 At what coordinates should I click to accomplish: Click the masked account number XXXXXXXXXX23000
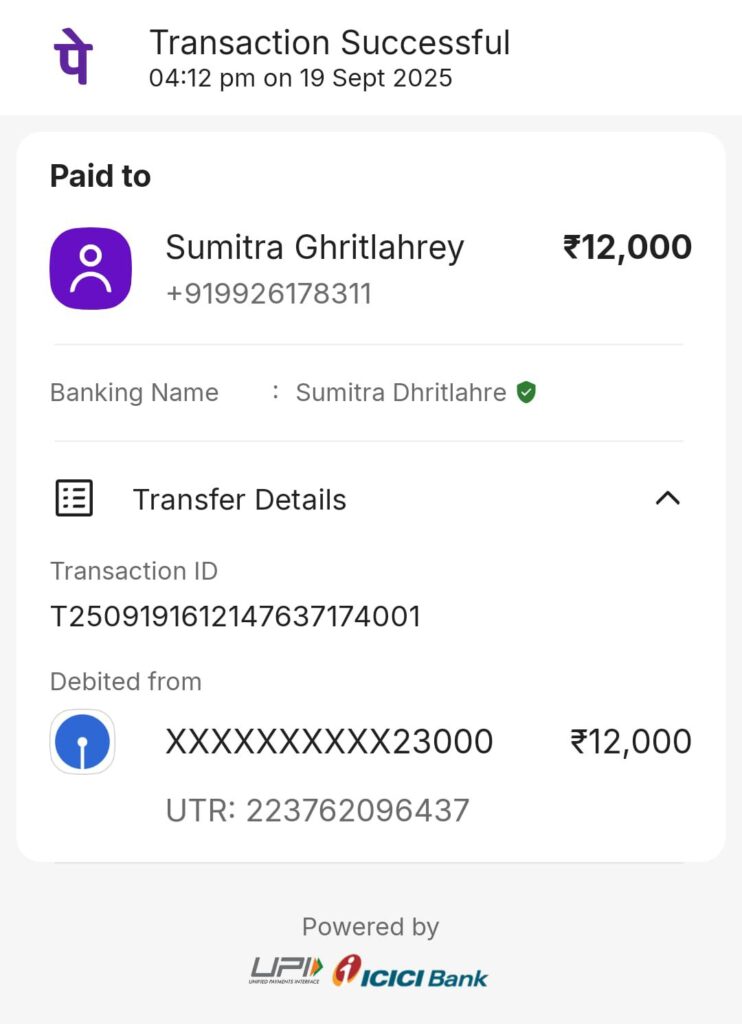329,742
